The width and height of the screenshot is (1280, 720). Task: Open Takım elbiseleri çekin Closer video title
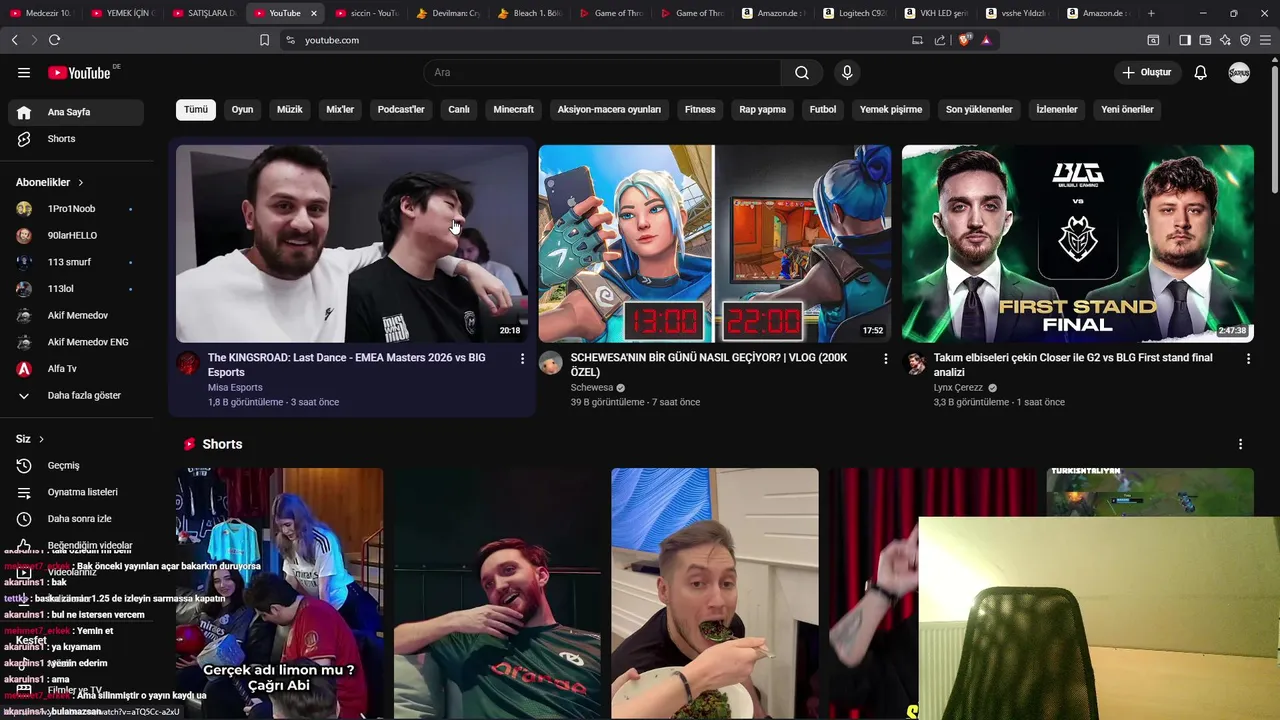coord(1073,365)
